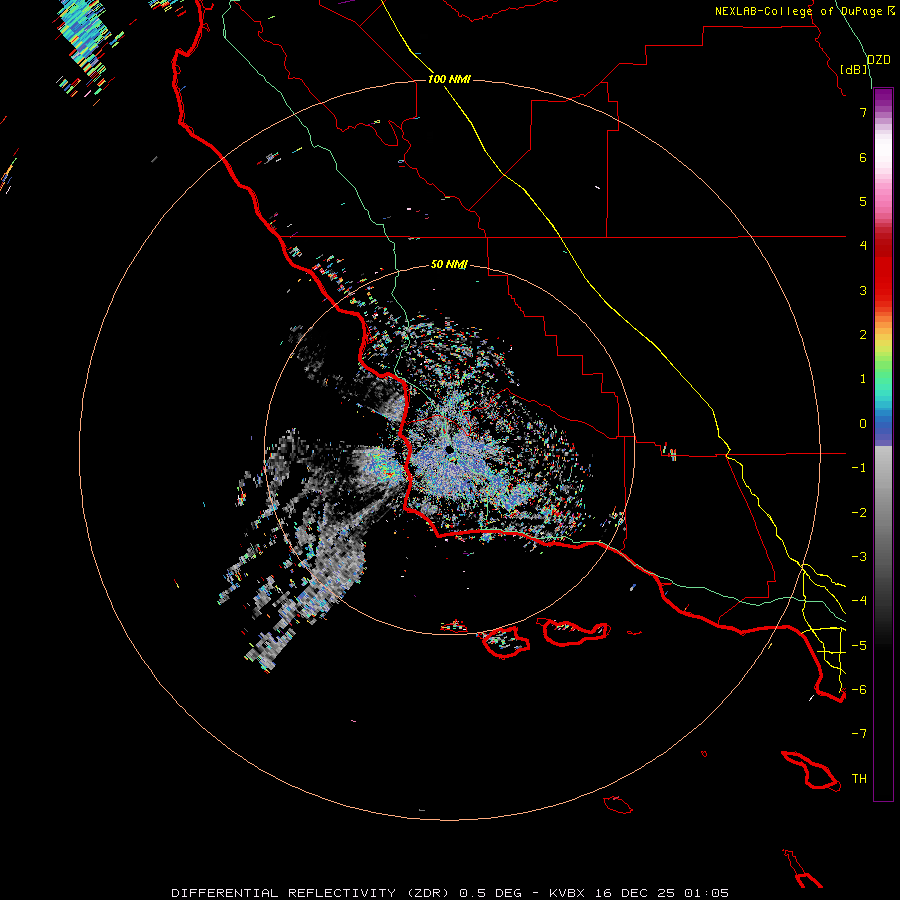The width and height of the screenshot is (900, 900).
Task: Click the 0.5 DEG elevation text
Action: (x=491, y=893)
